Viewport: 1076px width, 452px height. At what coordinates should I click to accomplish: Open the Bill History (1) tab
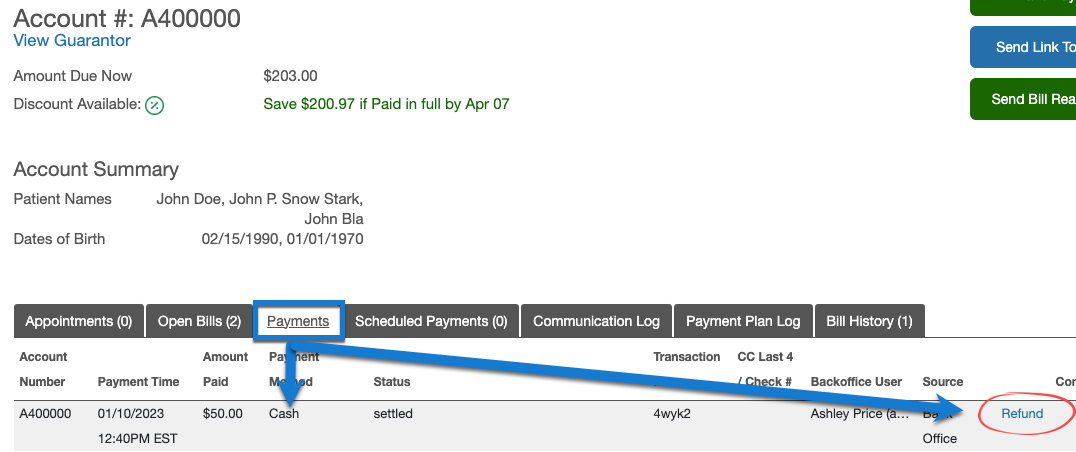point(869,321)
